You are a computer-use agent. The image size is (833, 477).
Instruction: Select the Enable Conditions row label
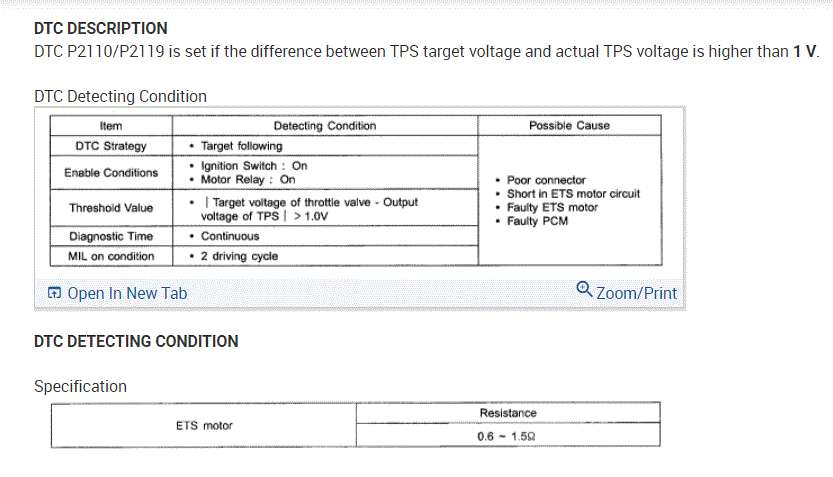tap(111, 172)
